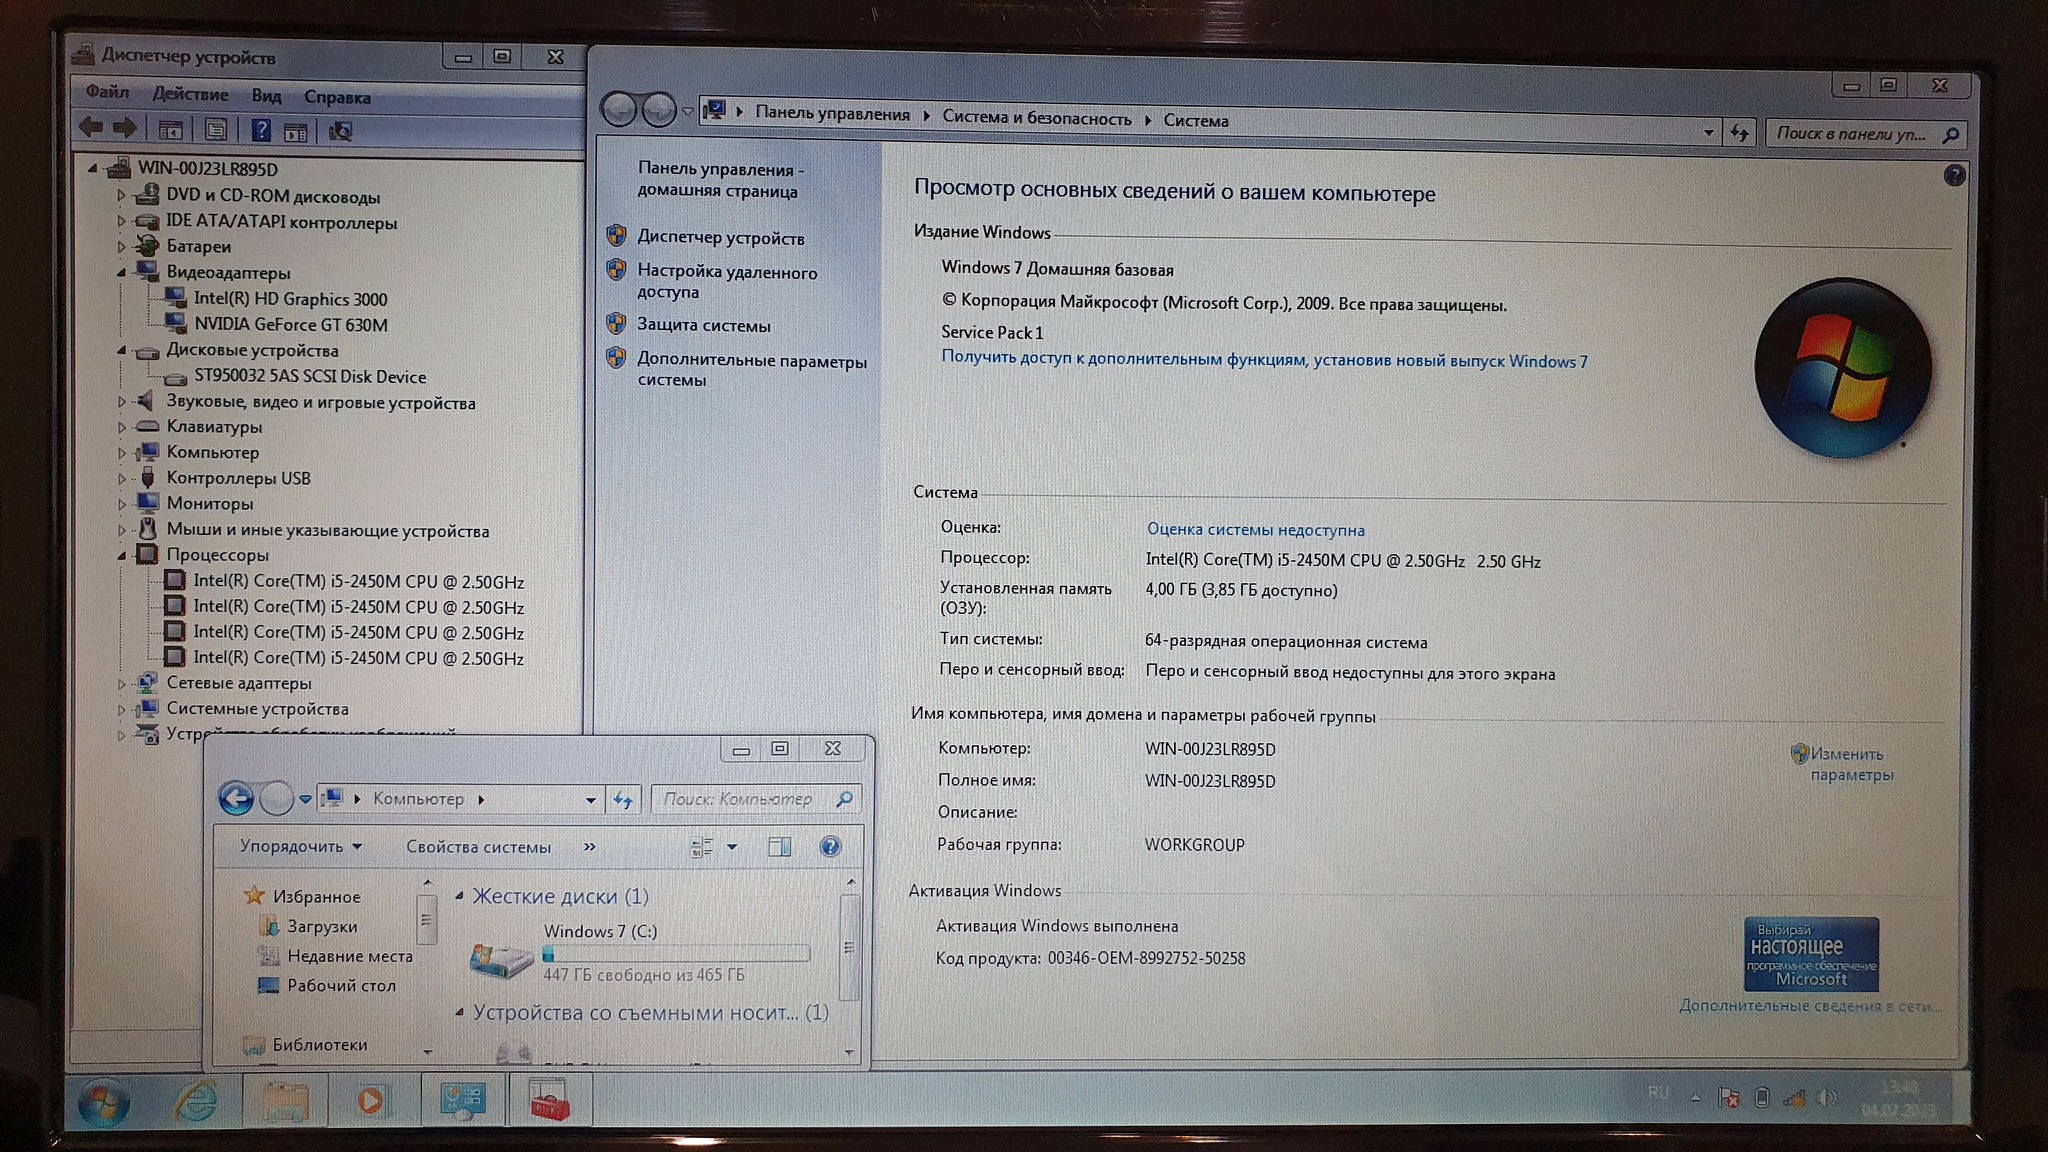
Task: Click the volume speaker tray icon
Action: [x=1826, y=1098]
